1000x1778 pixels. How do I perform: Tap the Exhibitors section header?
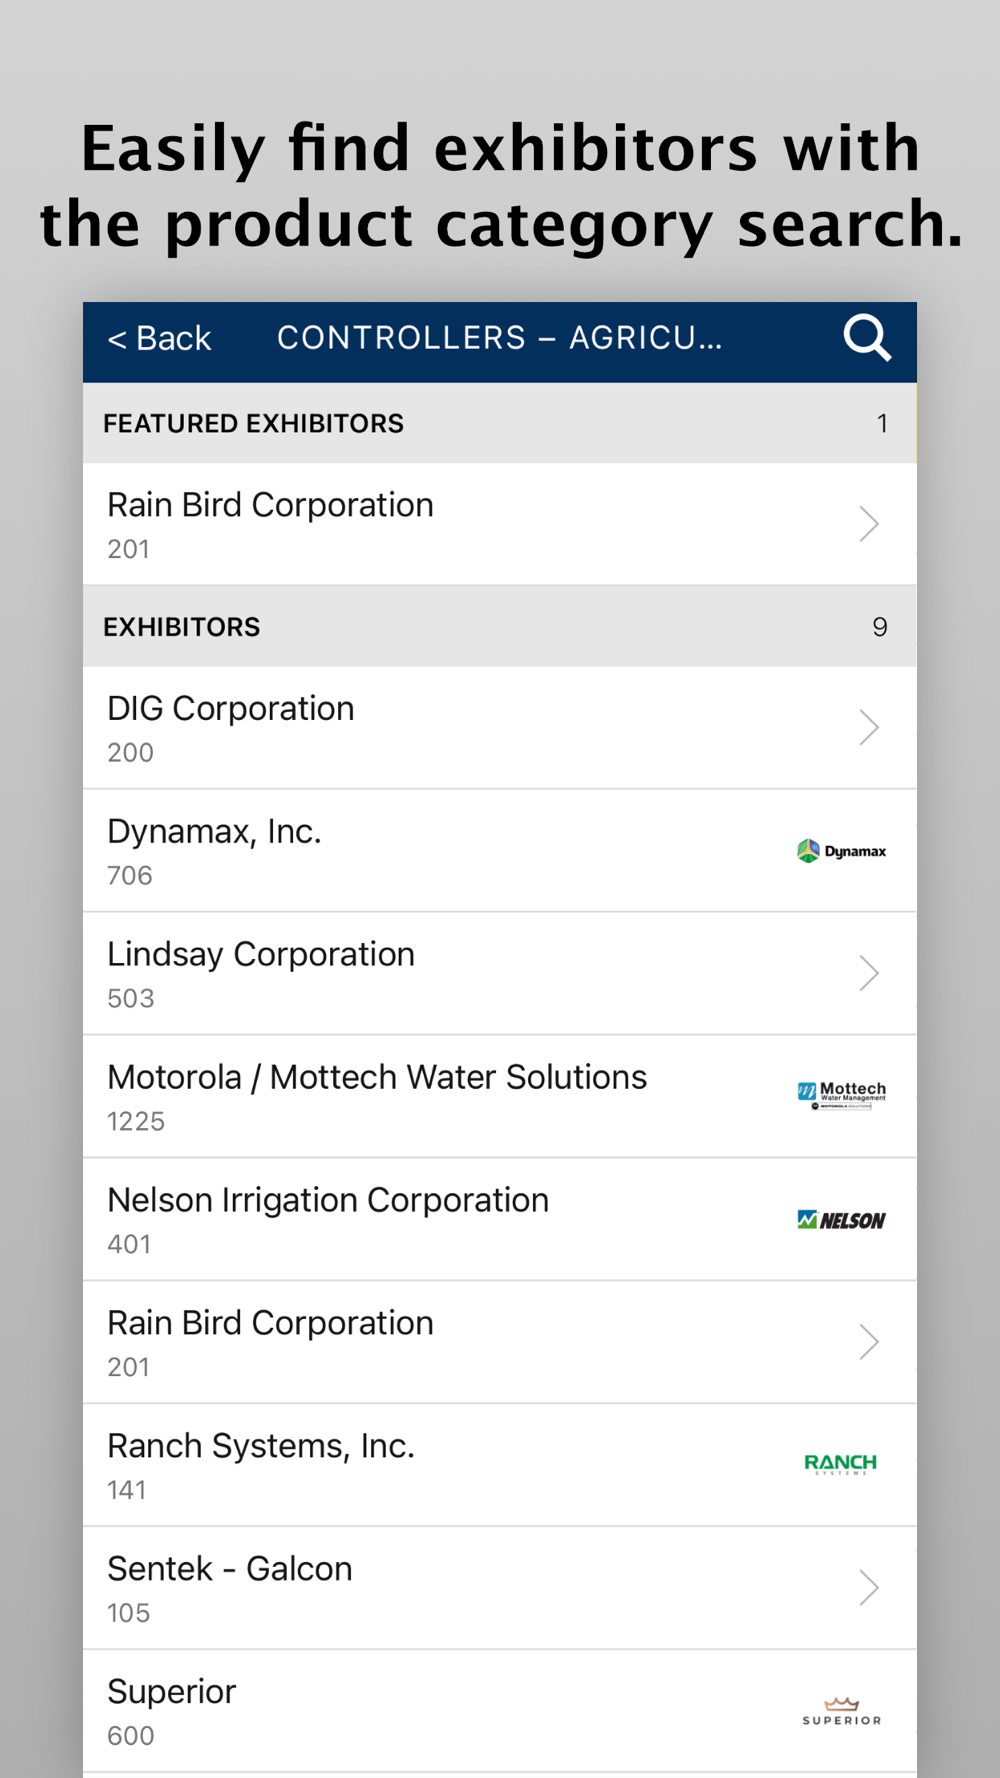tap(182, 627)
